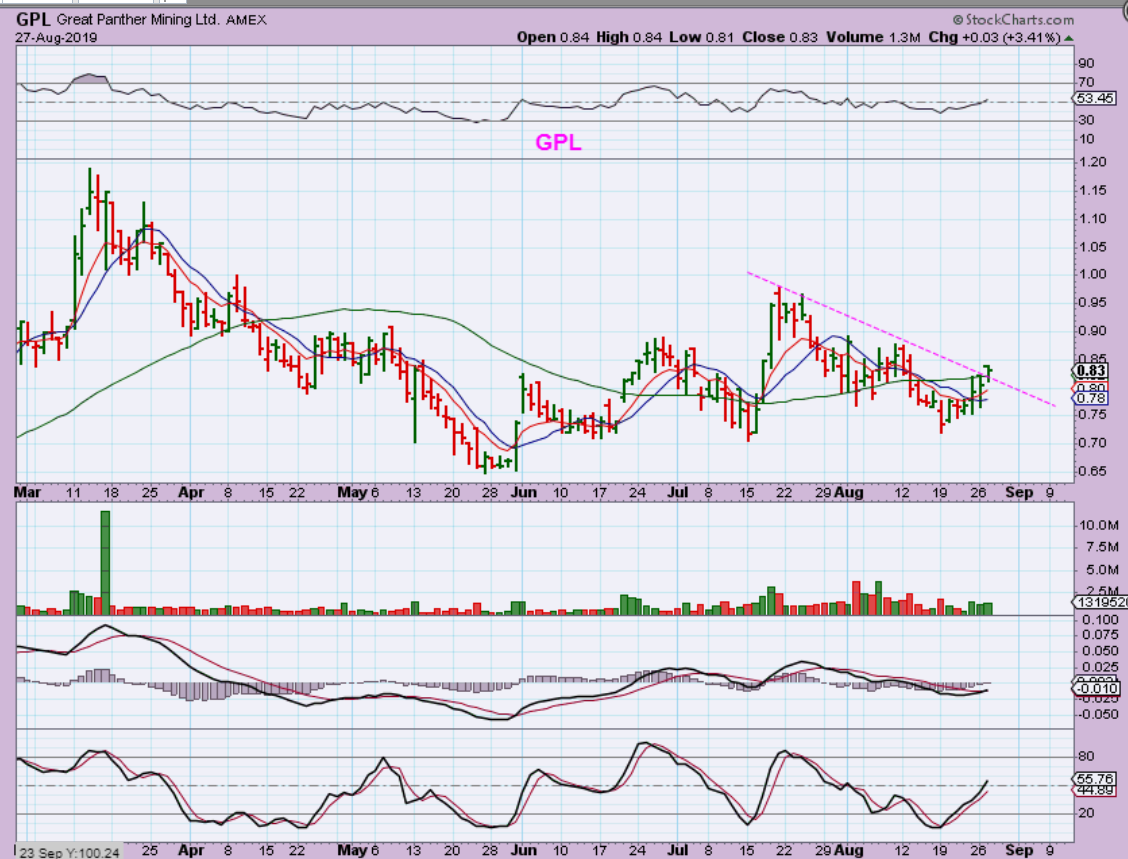This screenshot has width=1128, height=859.
Task: Click the May 6 label at chart bottom
Action: (x=359, y=850)
